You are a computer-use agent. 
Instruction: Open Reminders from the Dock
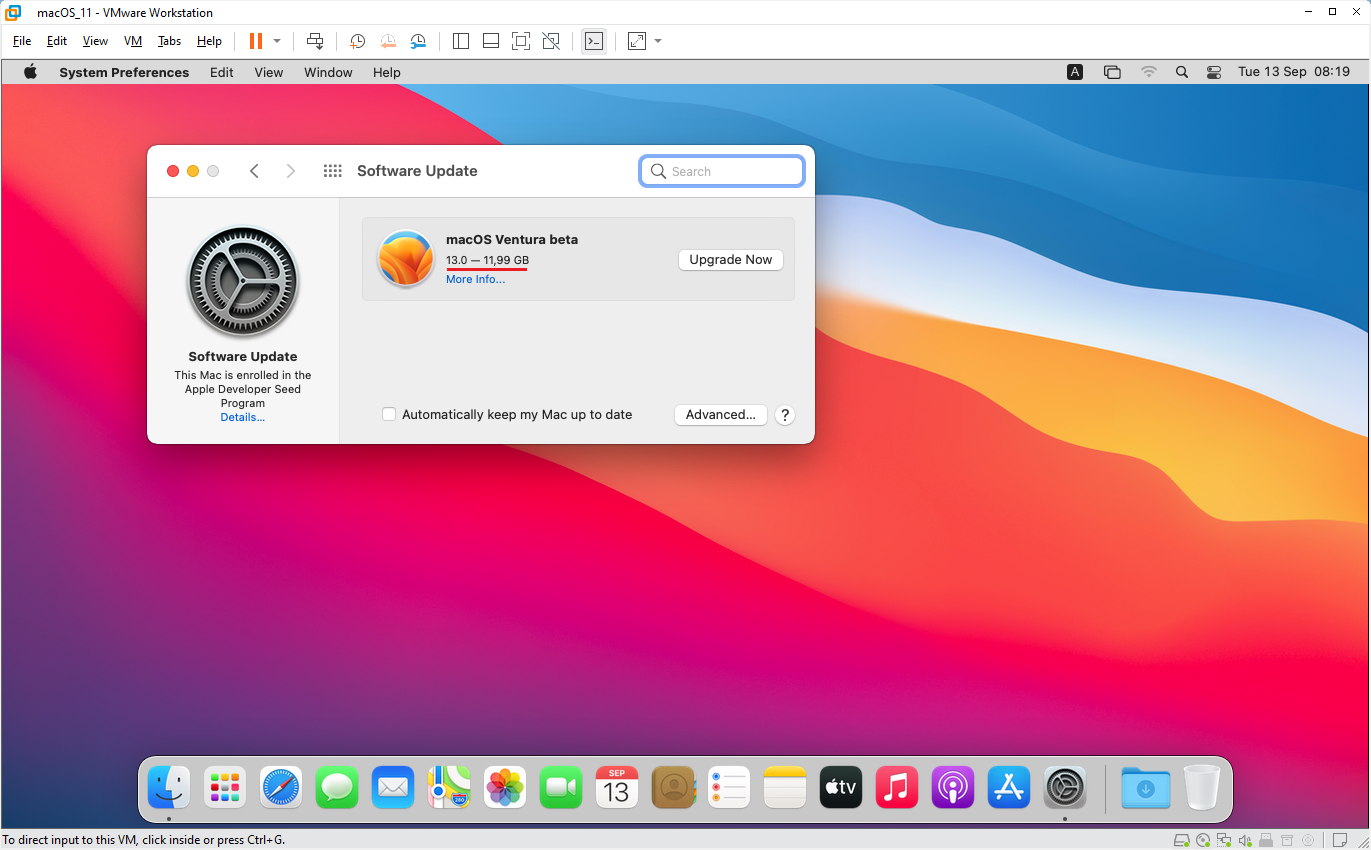729,788
